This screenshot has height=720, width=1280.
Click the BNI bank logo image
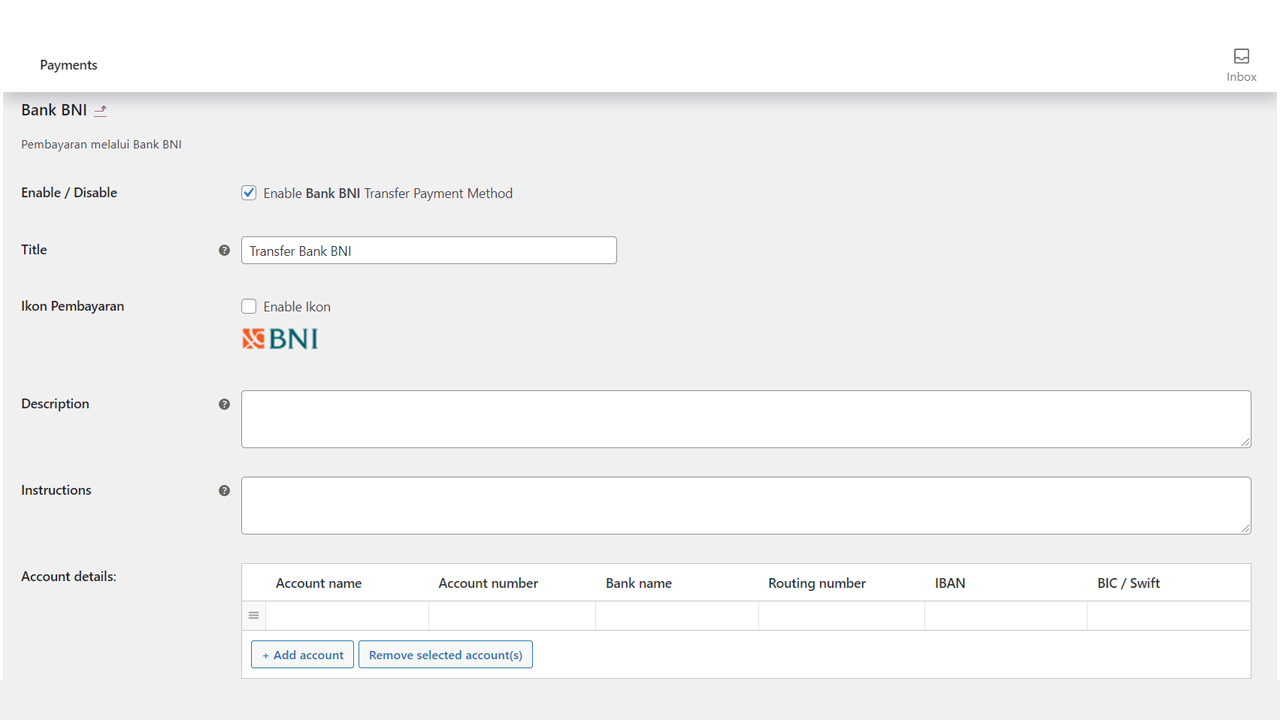coord(280,338)
